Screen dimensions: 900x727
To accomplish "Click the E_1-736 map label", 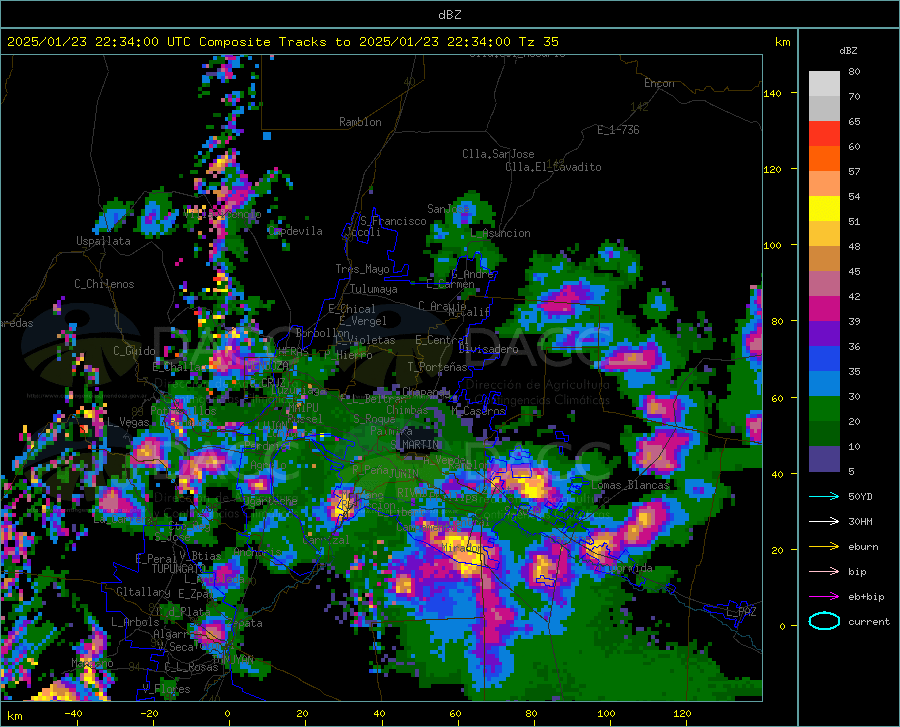I will click(x=618, y=130).
